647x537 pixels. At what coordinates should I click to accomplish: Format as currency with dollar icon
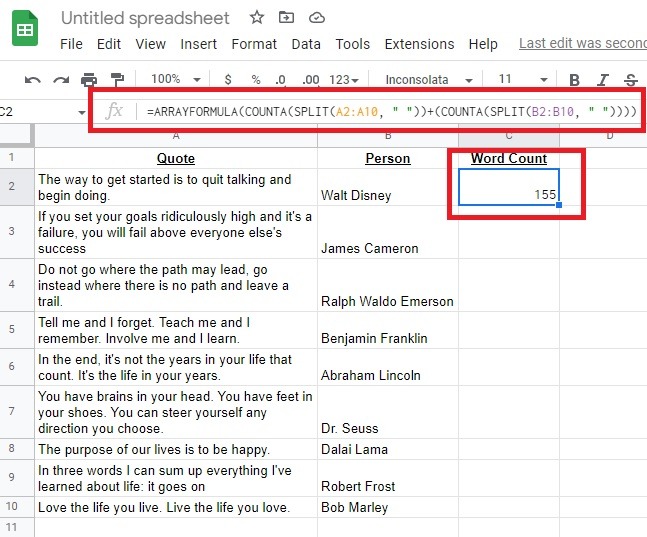point(228,79)
